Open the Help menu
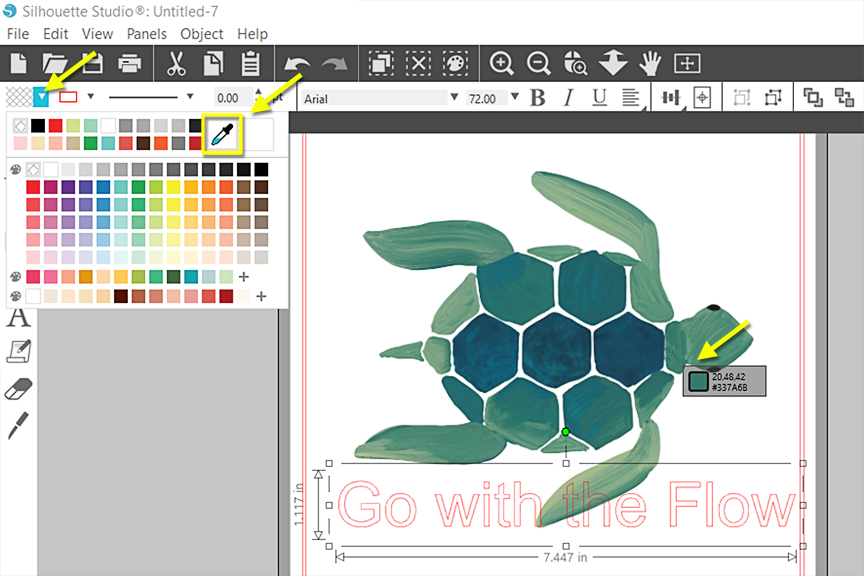 [252, 34]
